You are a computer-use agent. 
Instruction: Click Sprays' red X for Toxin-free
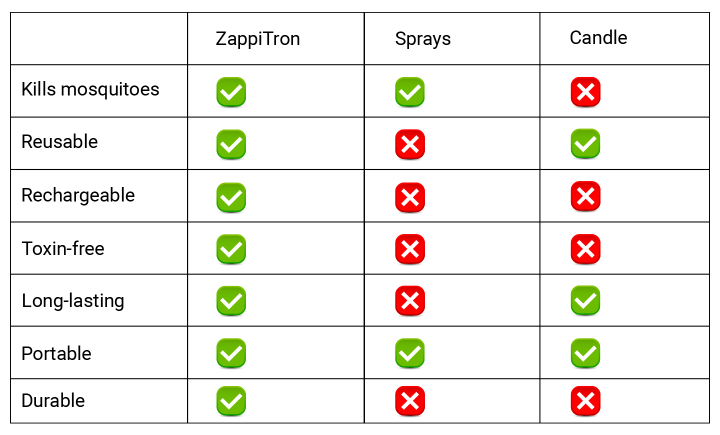(410, 249)
